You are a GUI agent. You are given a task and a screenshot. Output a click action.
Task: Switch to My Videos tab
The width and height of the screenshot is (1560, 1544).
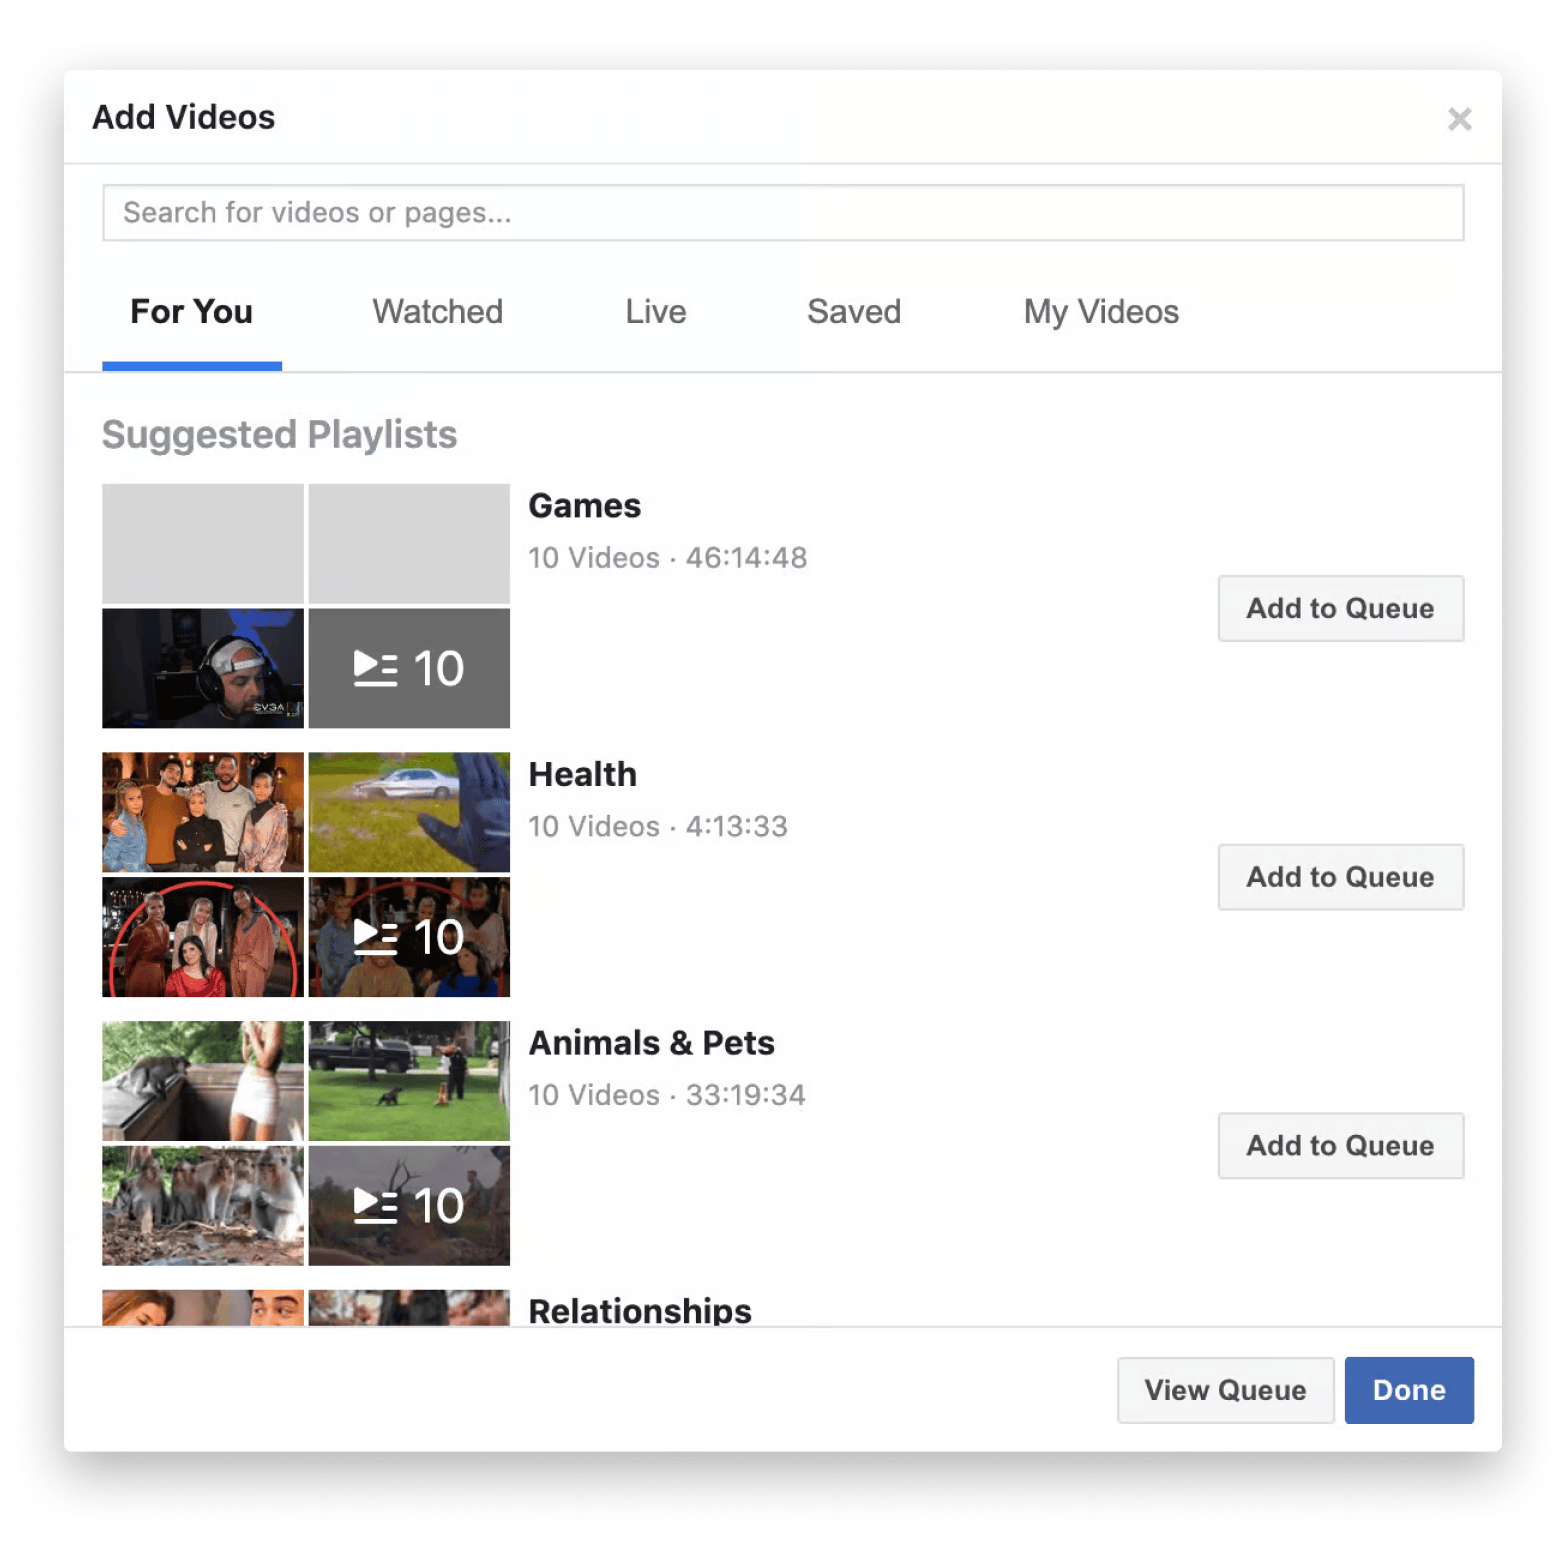pos(1100,312)
